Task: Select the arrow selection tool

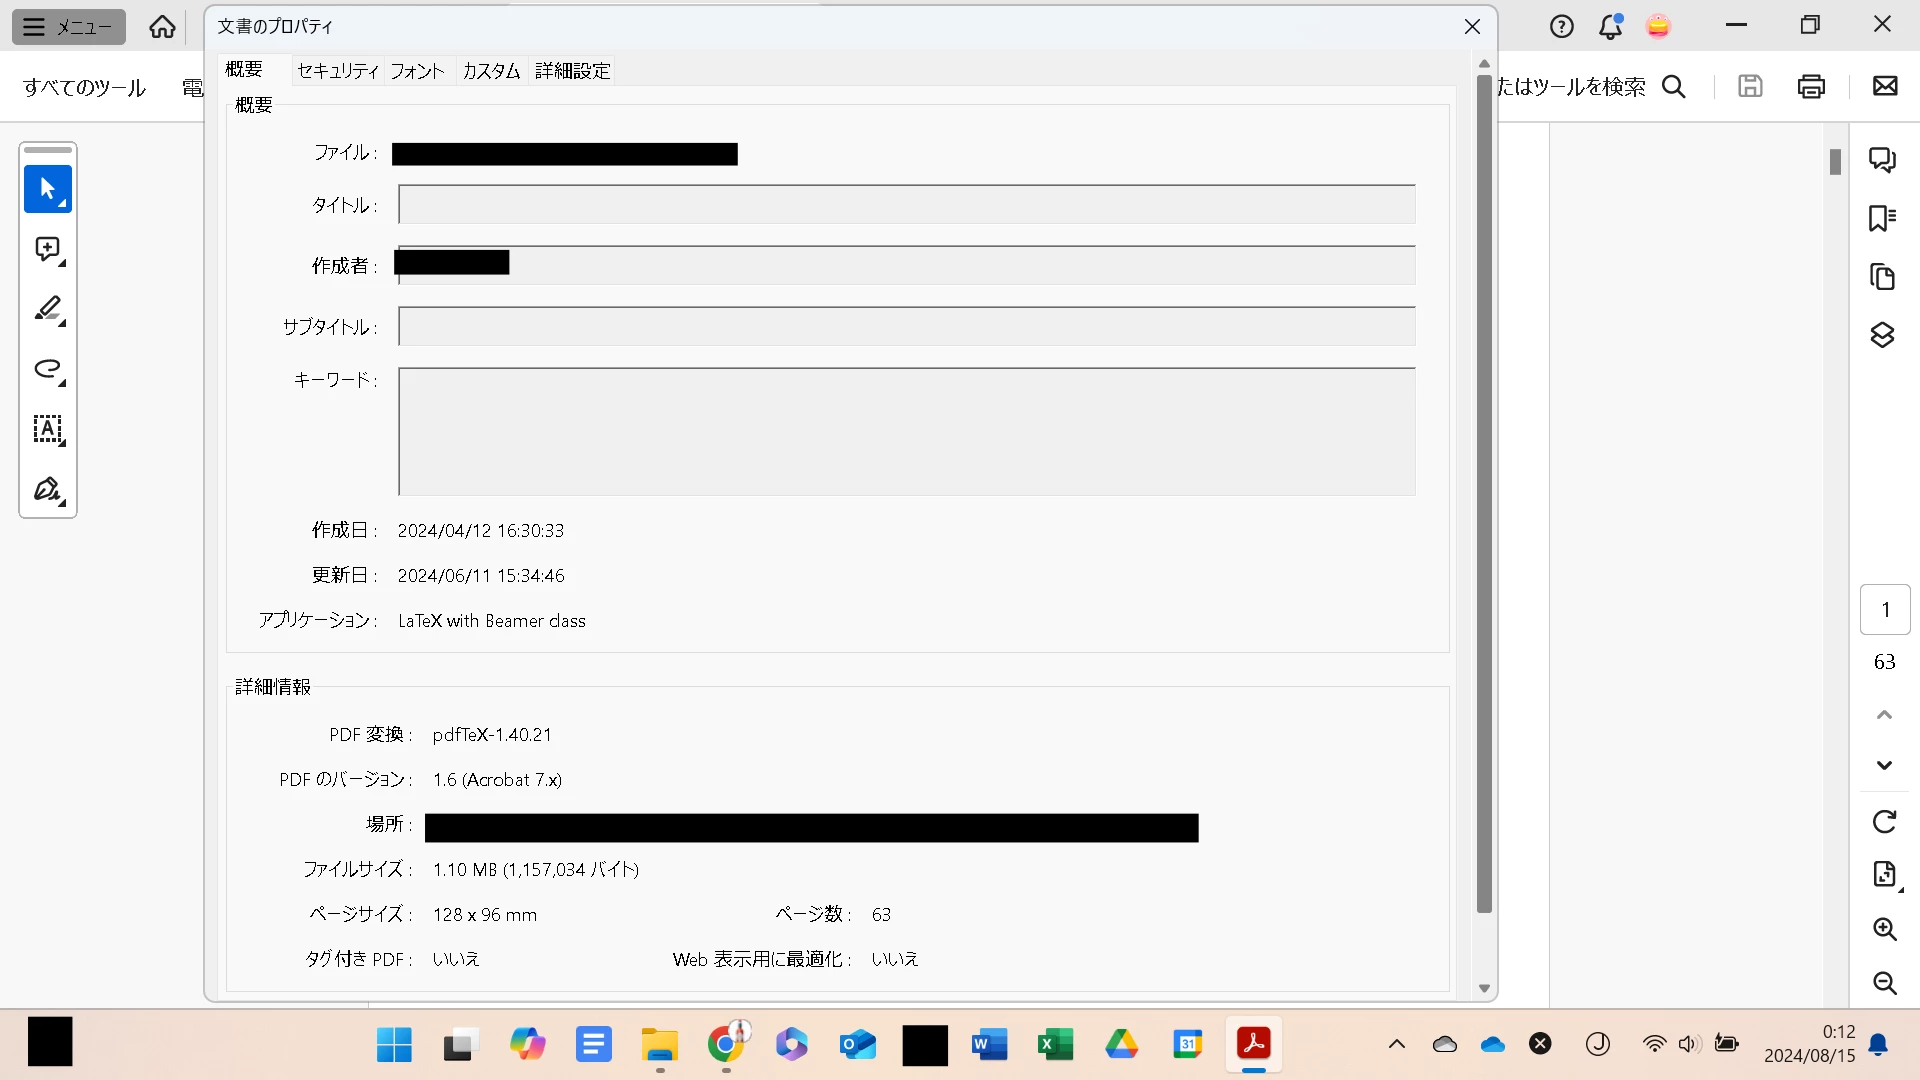Action: pyautogui.click(x=47, y=189)
